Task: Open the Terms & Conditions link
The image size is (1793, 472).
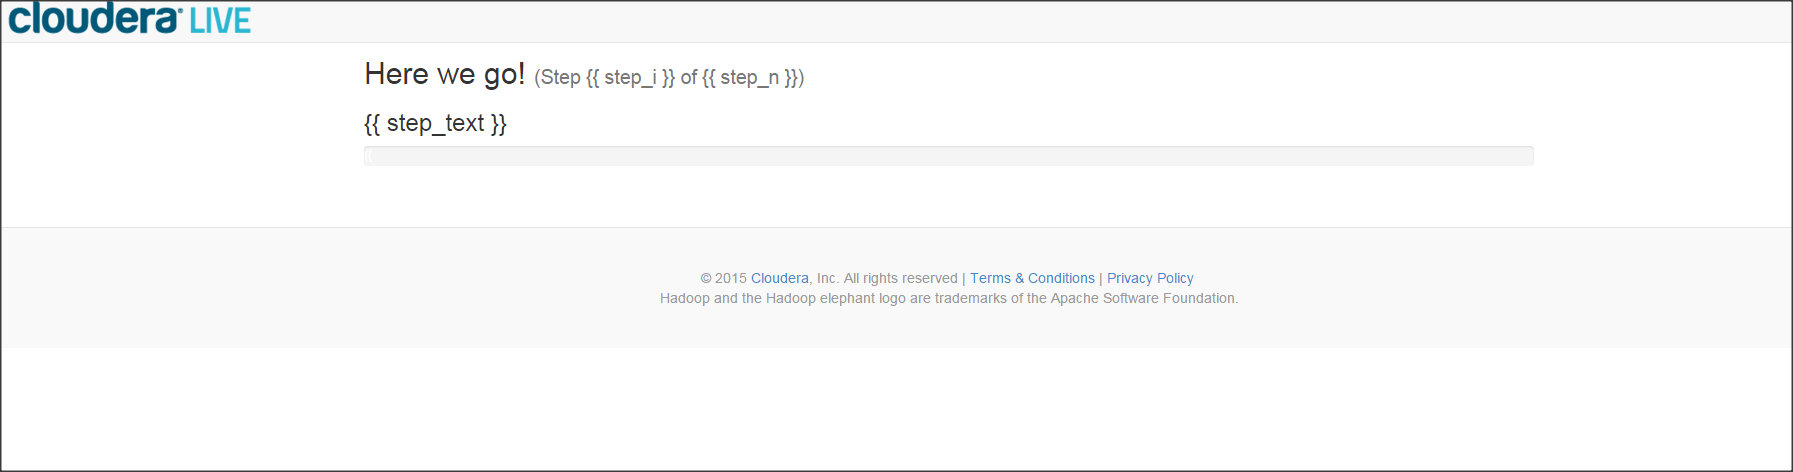Action: pos(1032,278)
